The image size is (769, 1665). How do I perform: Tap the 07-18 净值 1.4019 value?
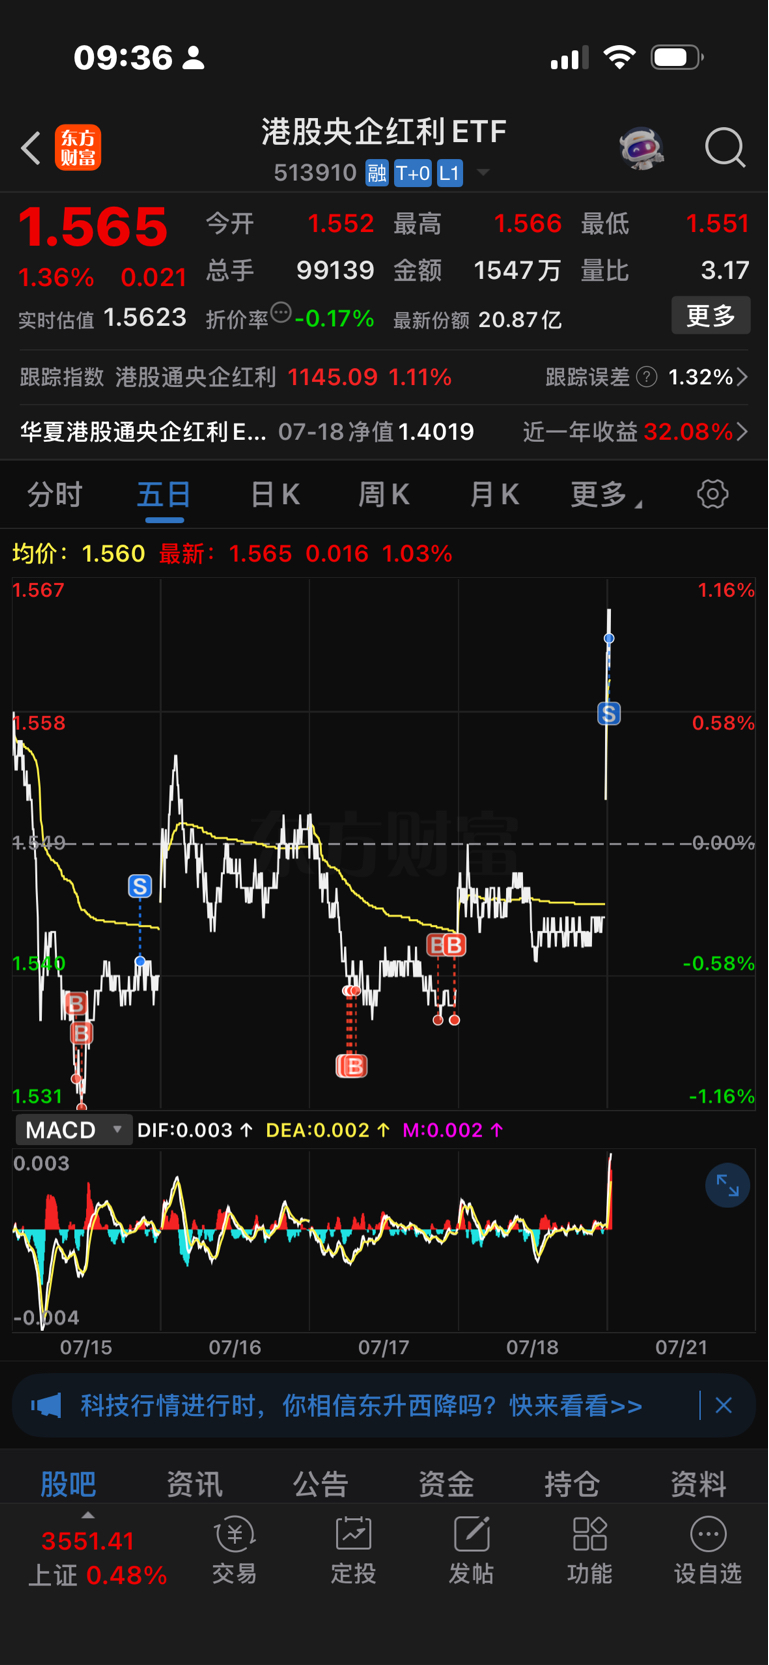(436, 432)
